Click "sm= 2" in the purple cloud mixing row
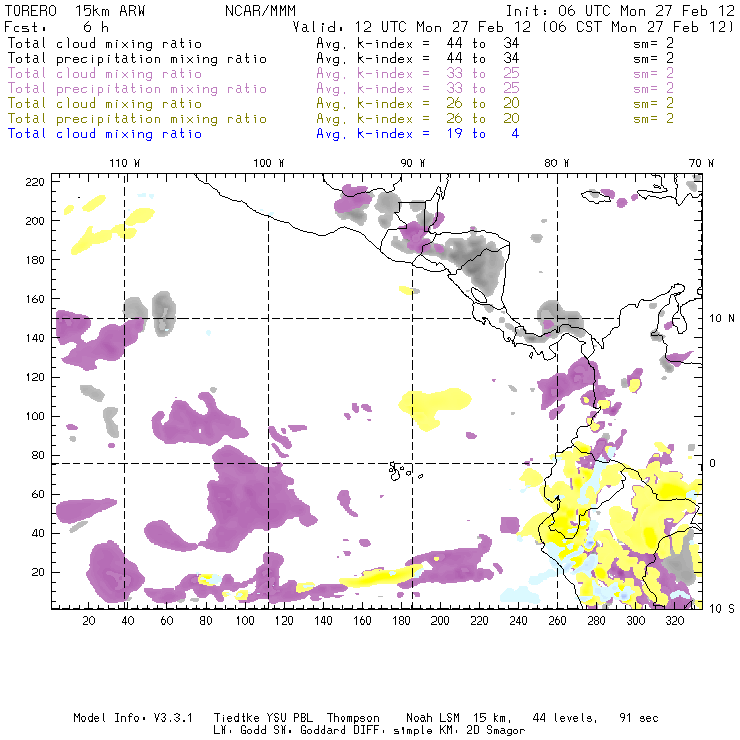This screenshot has height=740, width=740. [653, 74]
